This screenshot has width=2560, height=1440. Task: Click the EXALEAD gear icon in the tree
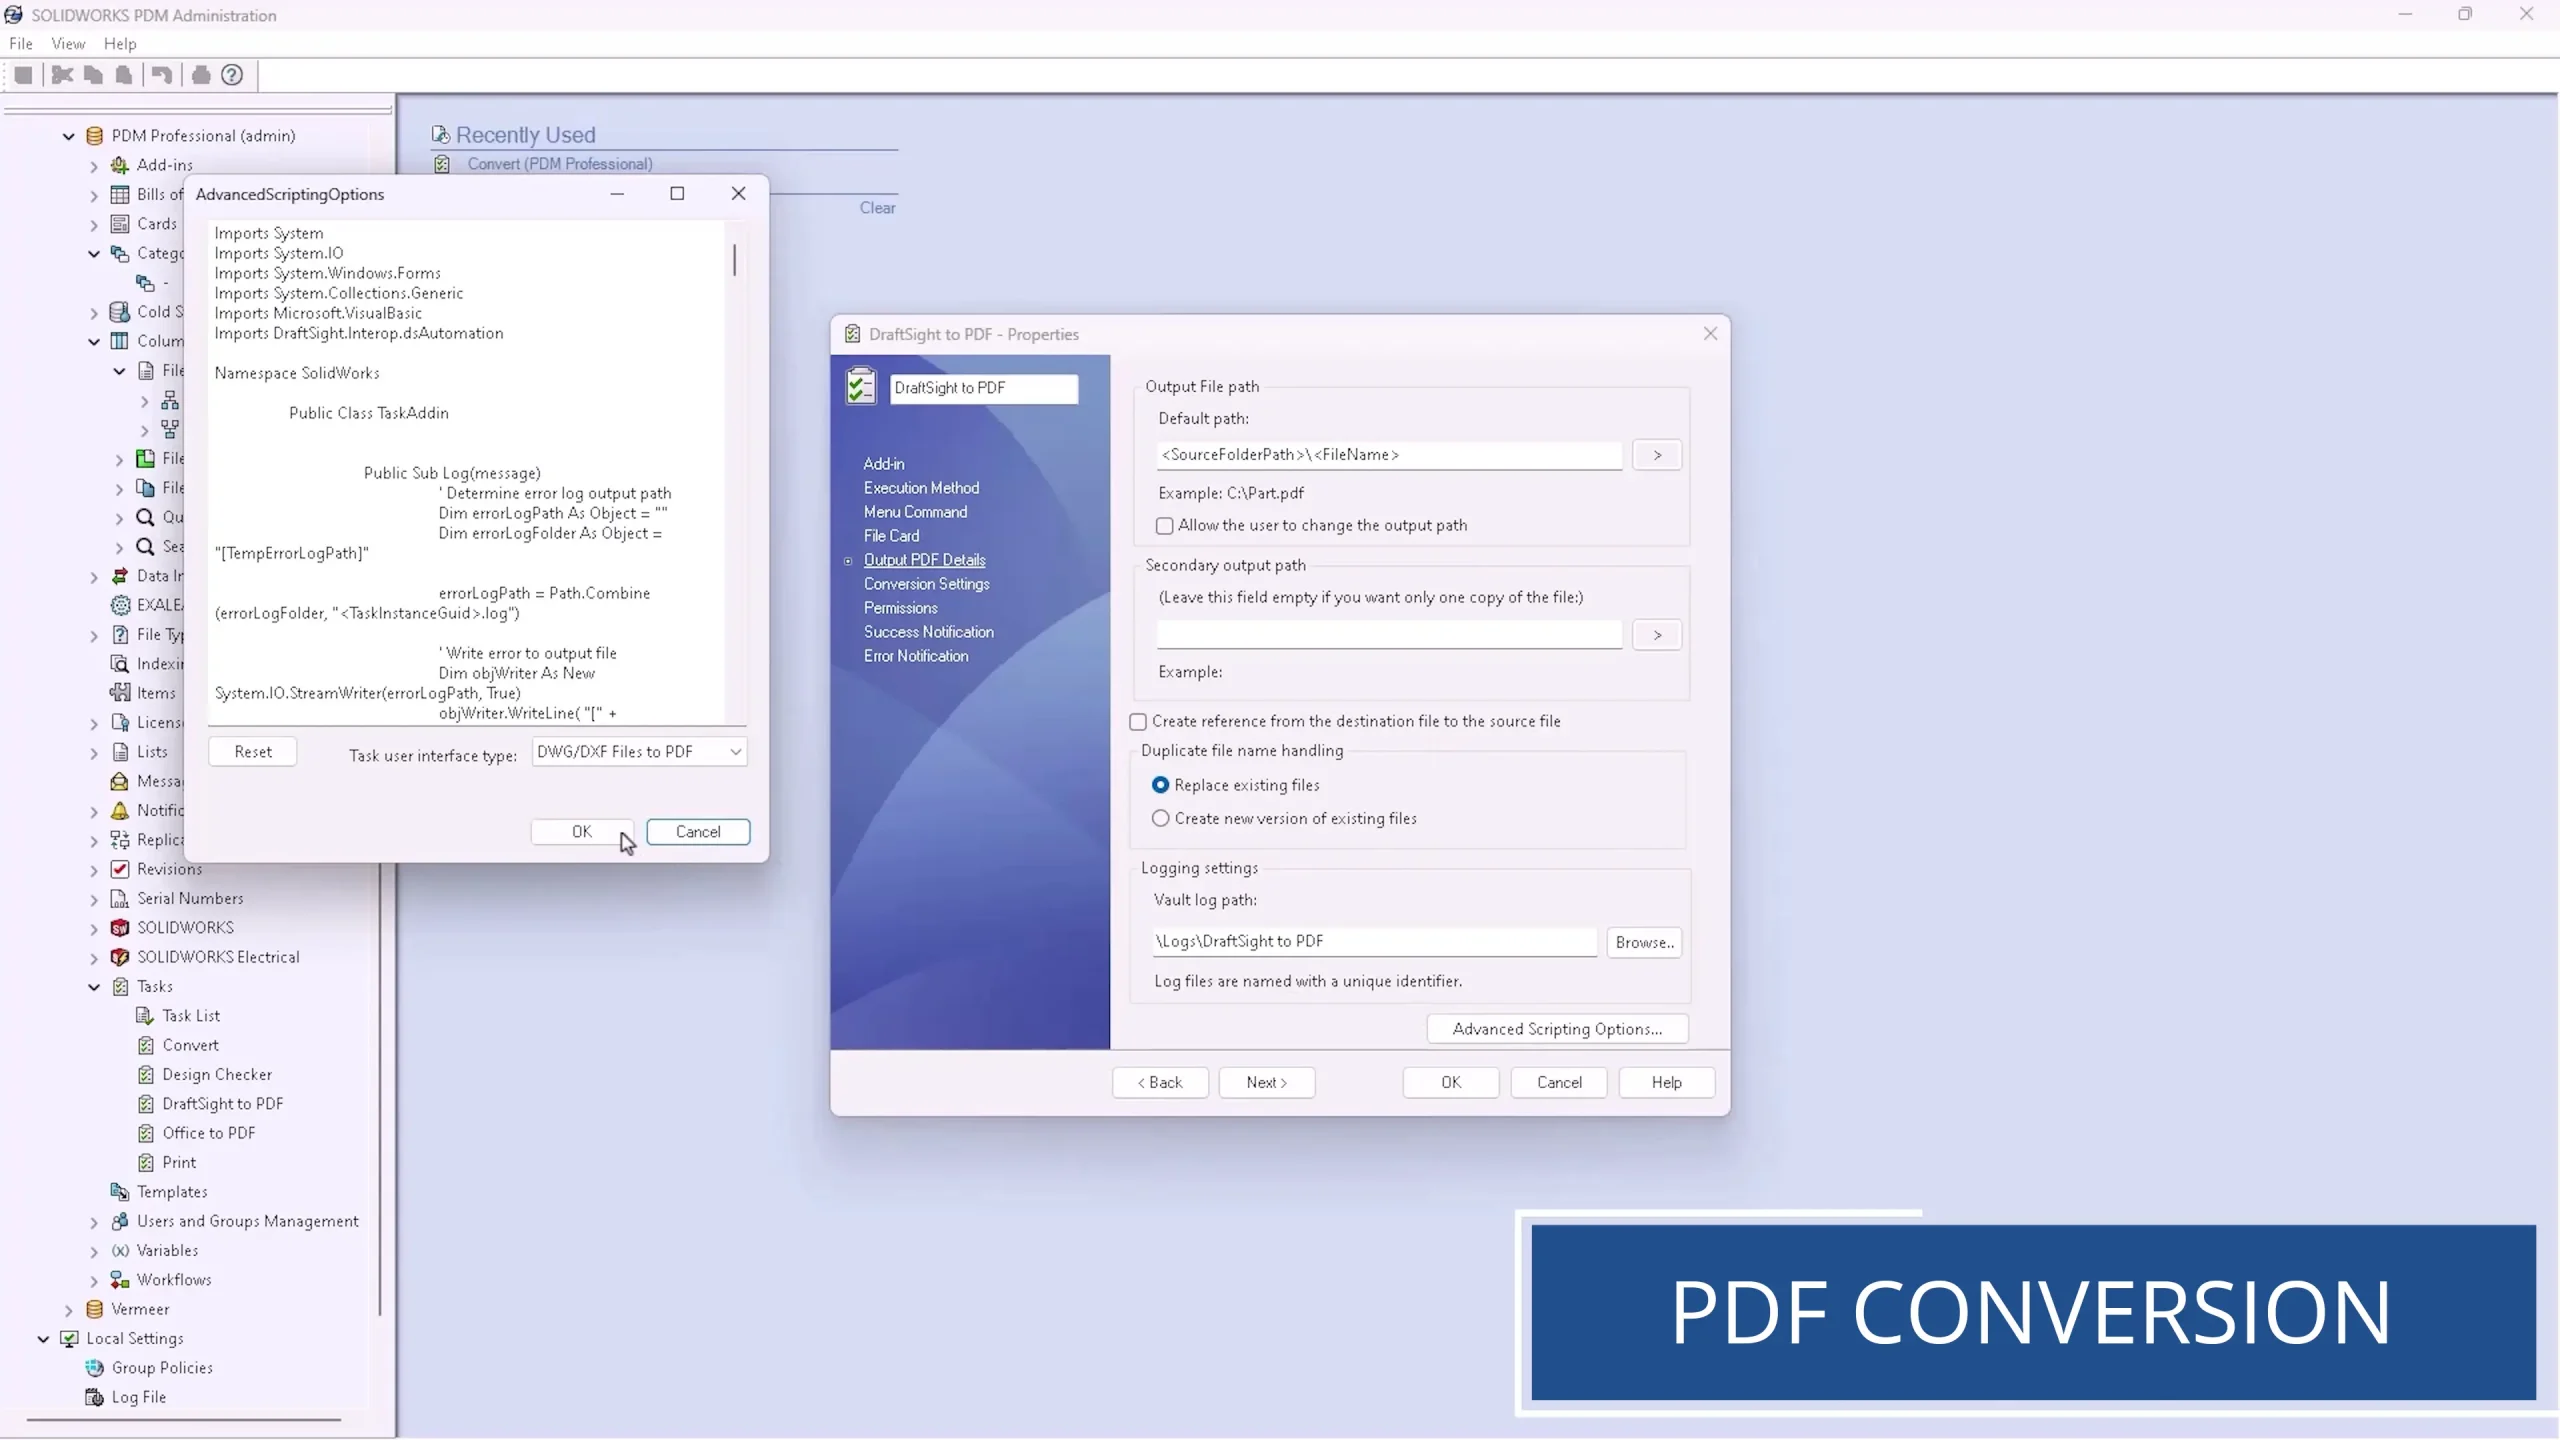[120, 604]
